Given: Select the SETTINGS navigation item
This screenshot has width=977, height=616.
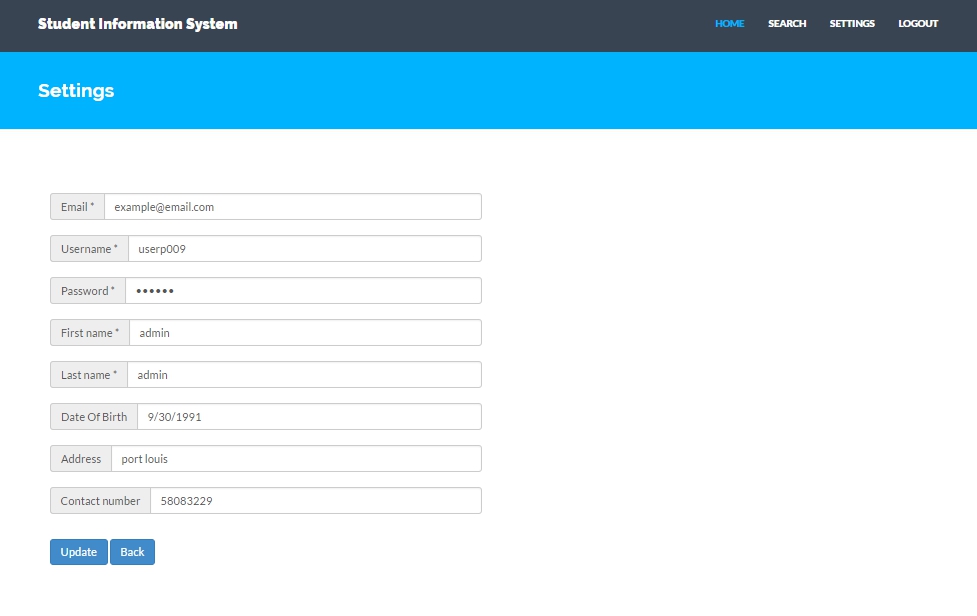Looking at the screenshot, I should pos(851,23).
